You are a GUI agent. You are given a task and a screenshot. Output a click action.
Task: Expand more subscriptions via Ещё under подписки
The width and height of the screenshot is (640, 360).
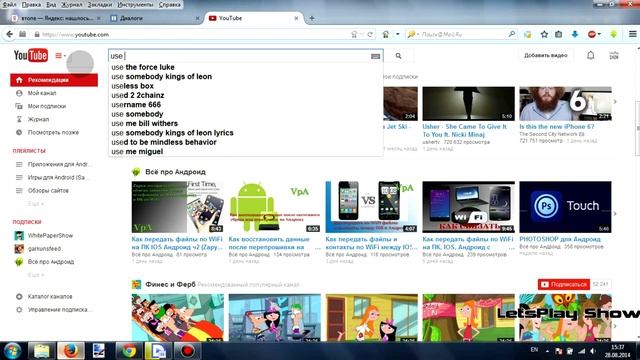pos(36,275)
